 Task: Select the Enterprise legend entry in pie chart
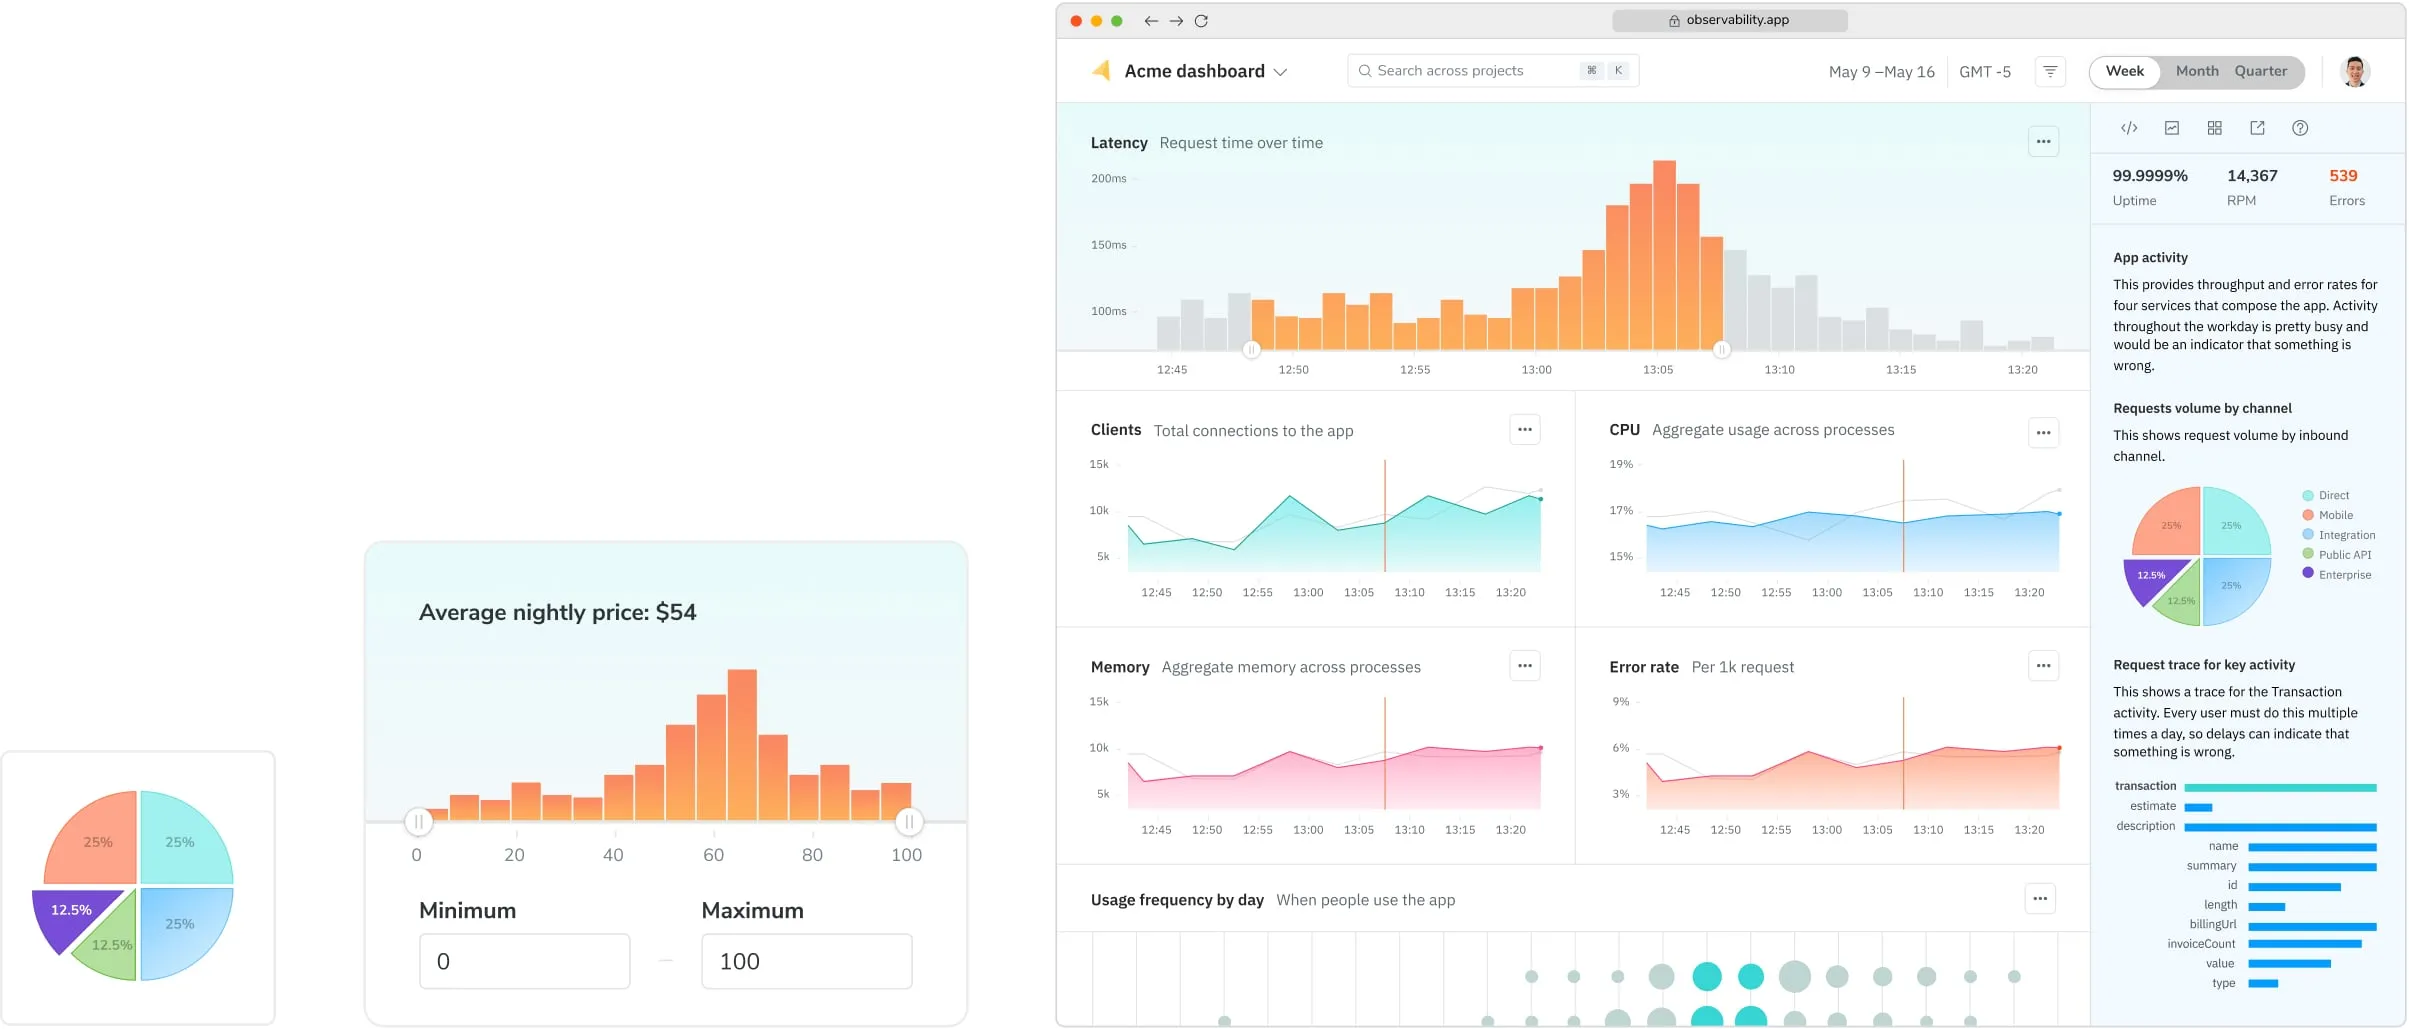pyautogui.click(x=2337, y=574)
